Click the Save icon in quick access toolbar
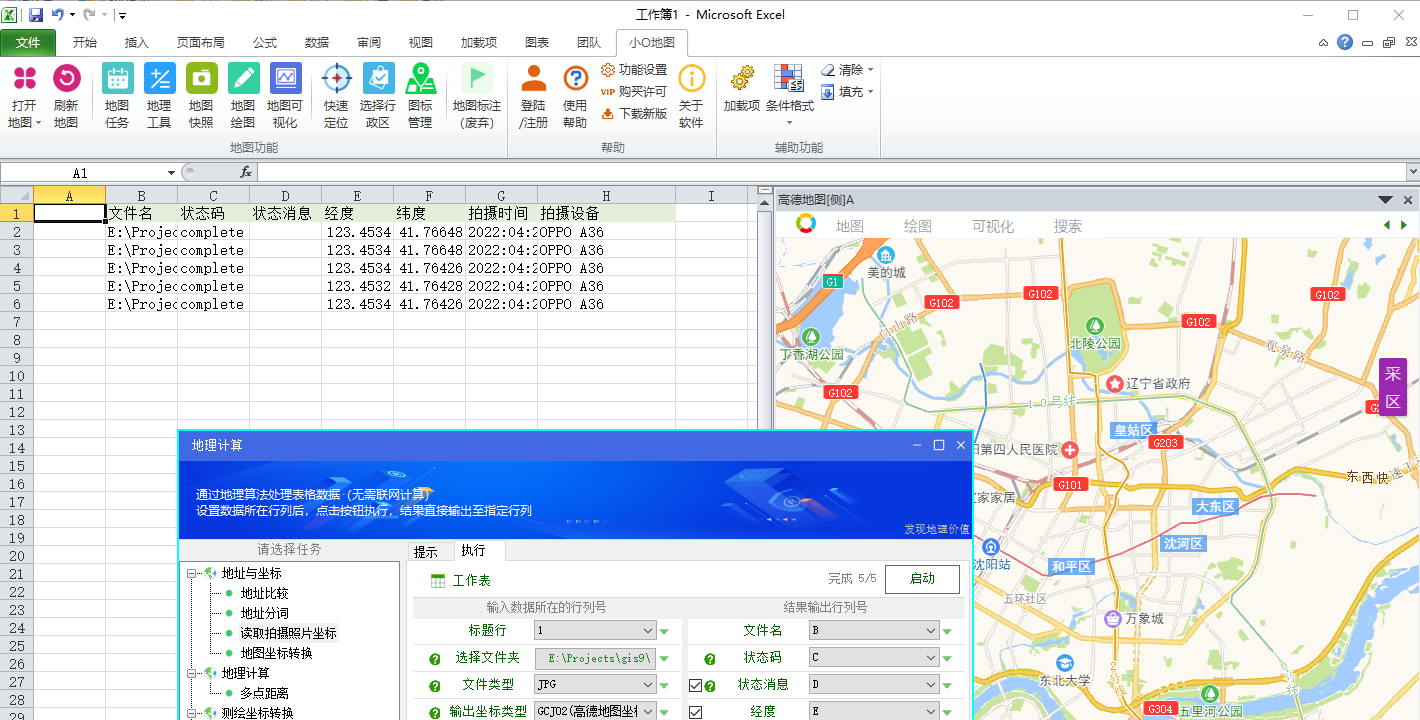This screenshot has width=1420, height=720. [x=36, y=15]
